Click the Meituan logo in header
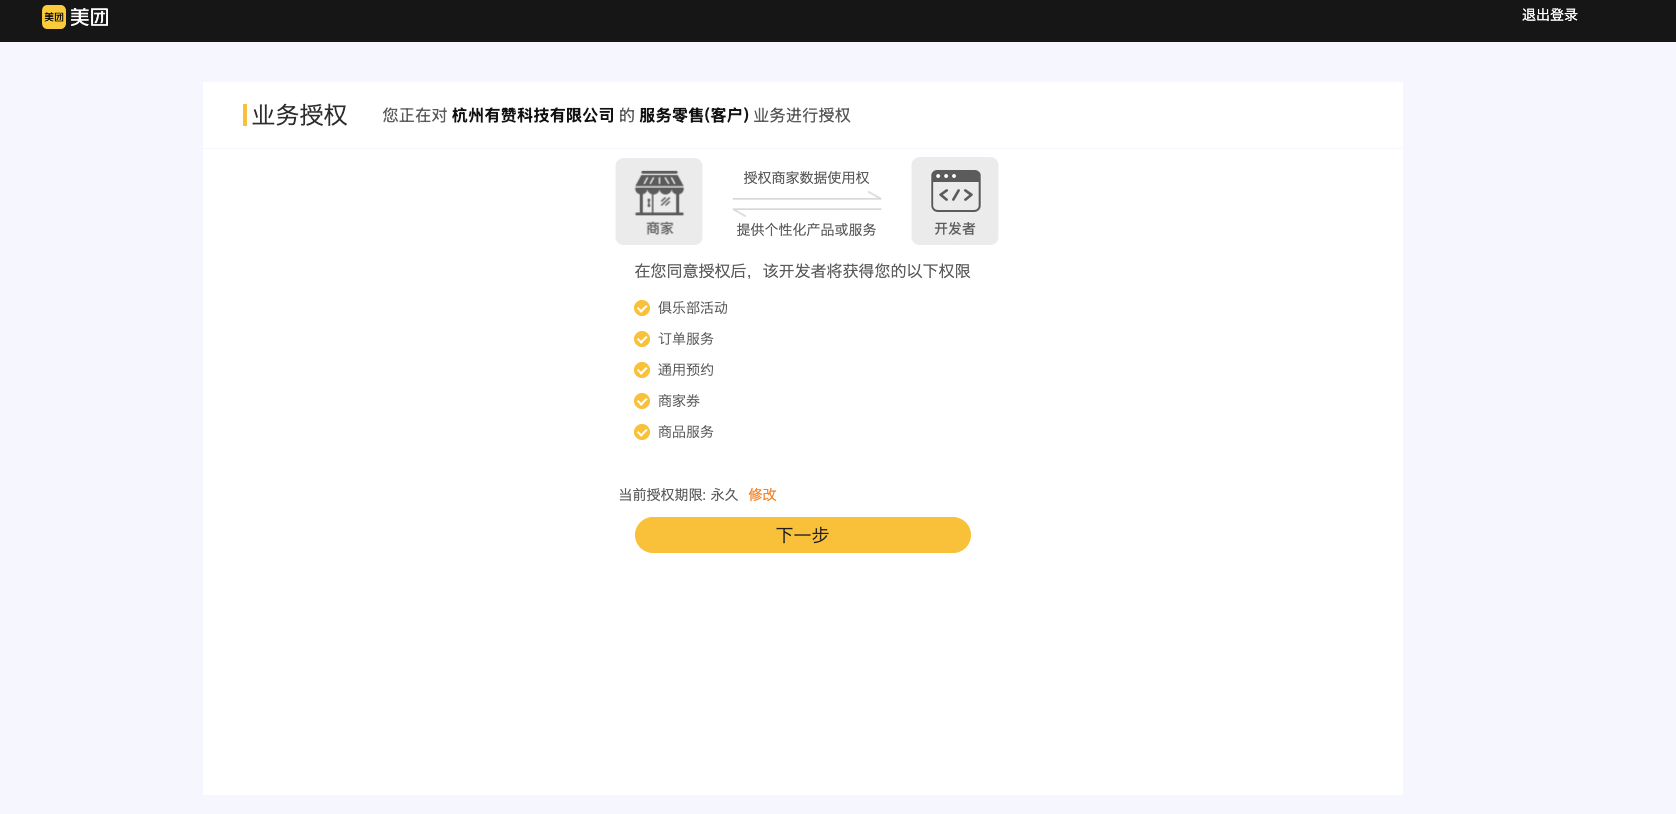Viewport: 1676px width, 814px height. click(x=75, y=17)
